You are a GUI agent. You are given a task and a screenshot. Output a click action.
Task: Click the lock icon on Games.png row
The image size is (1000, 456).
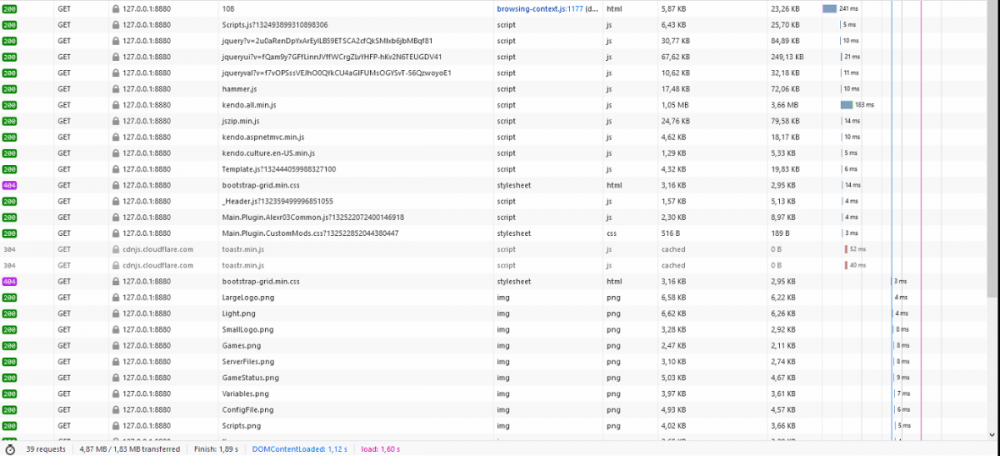[116, 345]
